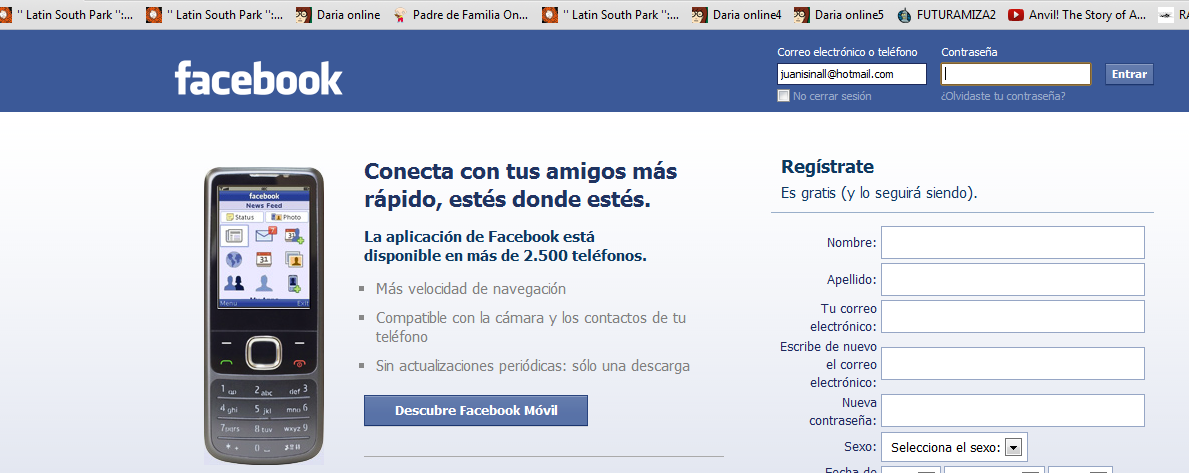Focus the Correo electrónico o teléfono login field
This screenshot has width=1189, height=473.
[x=852, y=74]
